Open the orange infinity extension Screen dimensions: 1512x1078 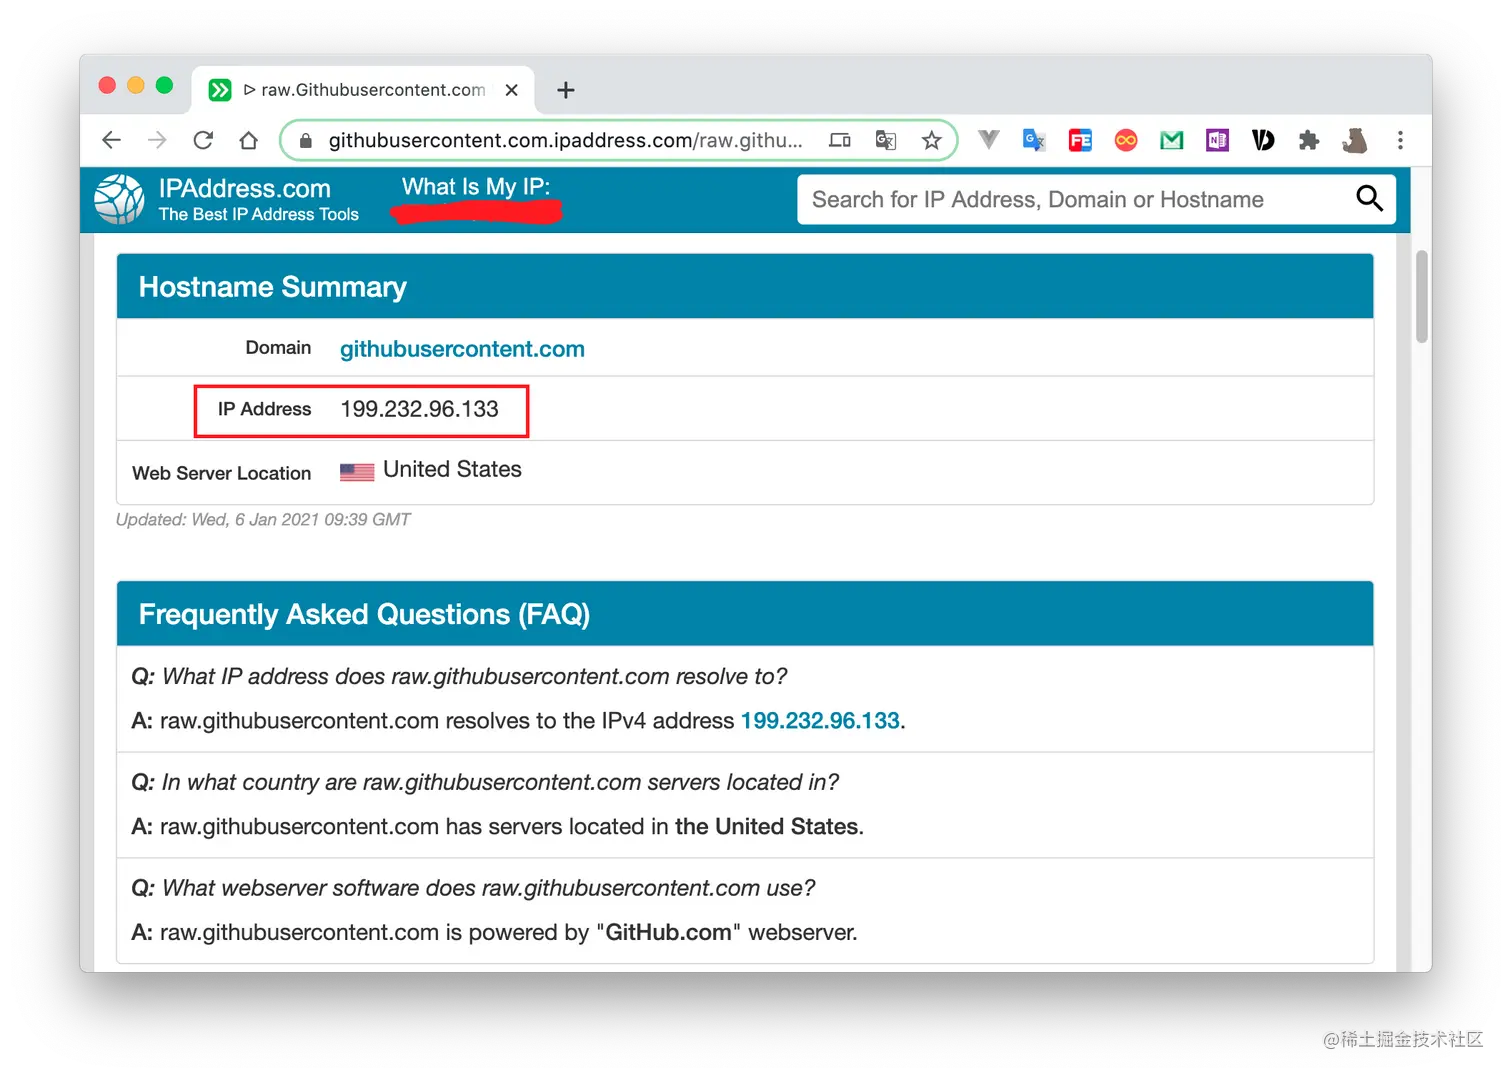click(1126, 140)
